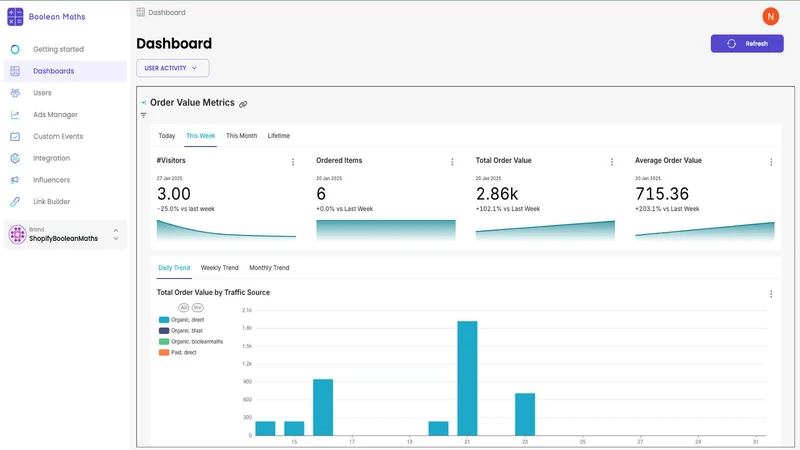Toggle the Paid, direct legend series
The width and height of the screenshot is (800, 450).
(178, 353)
